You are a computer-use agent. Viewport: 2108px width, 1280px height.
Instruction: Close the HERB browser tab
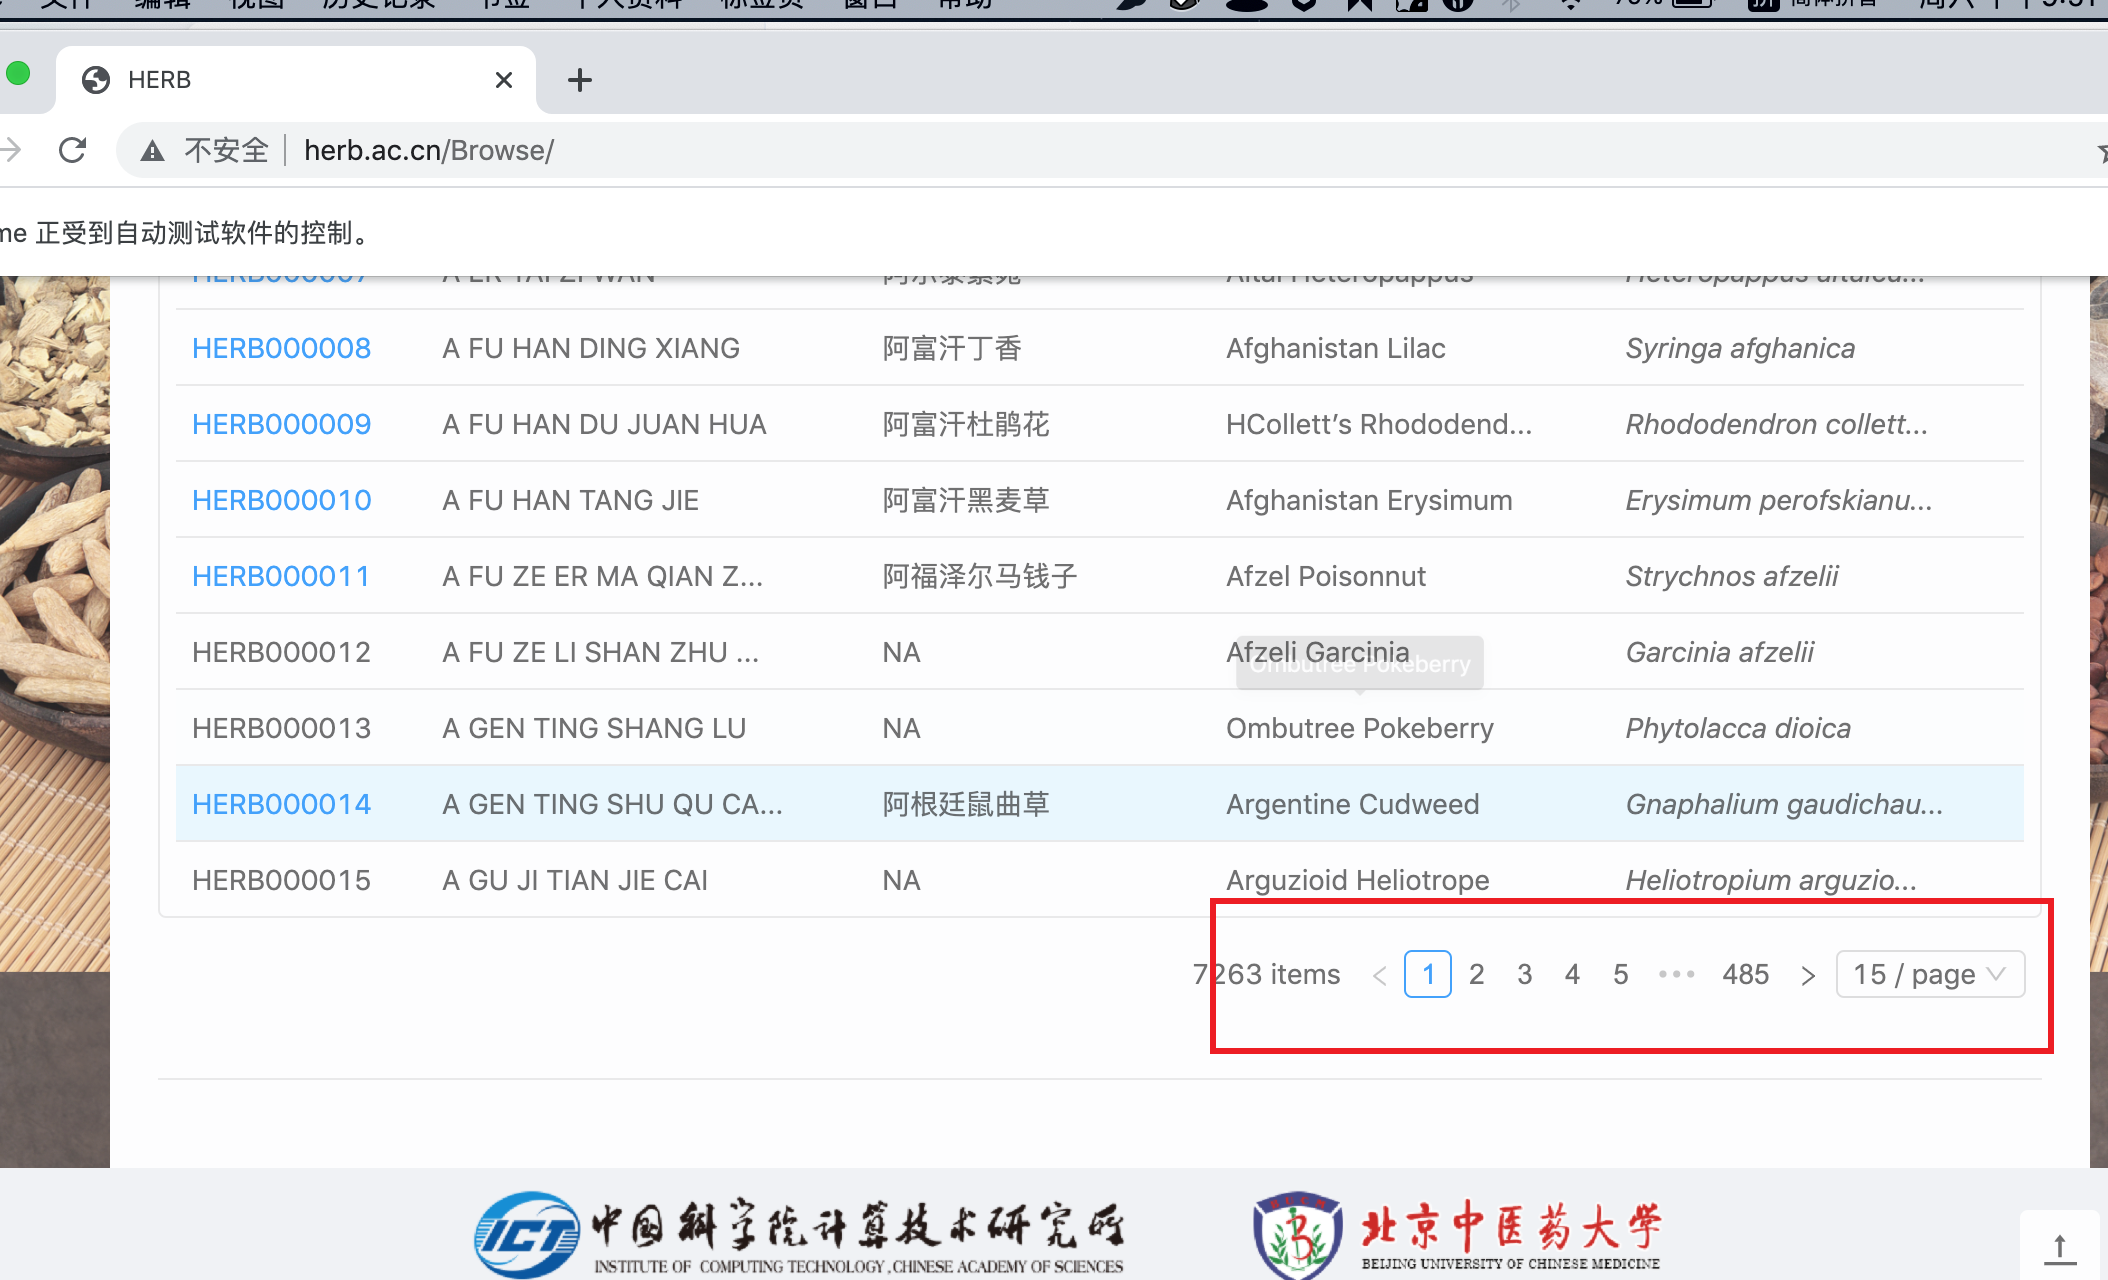(x=504, y=80)
